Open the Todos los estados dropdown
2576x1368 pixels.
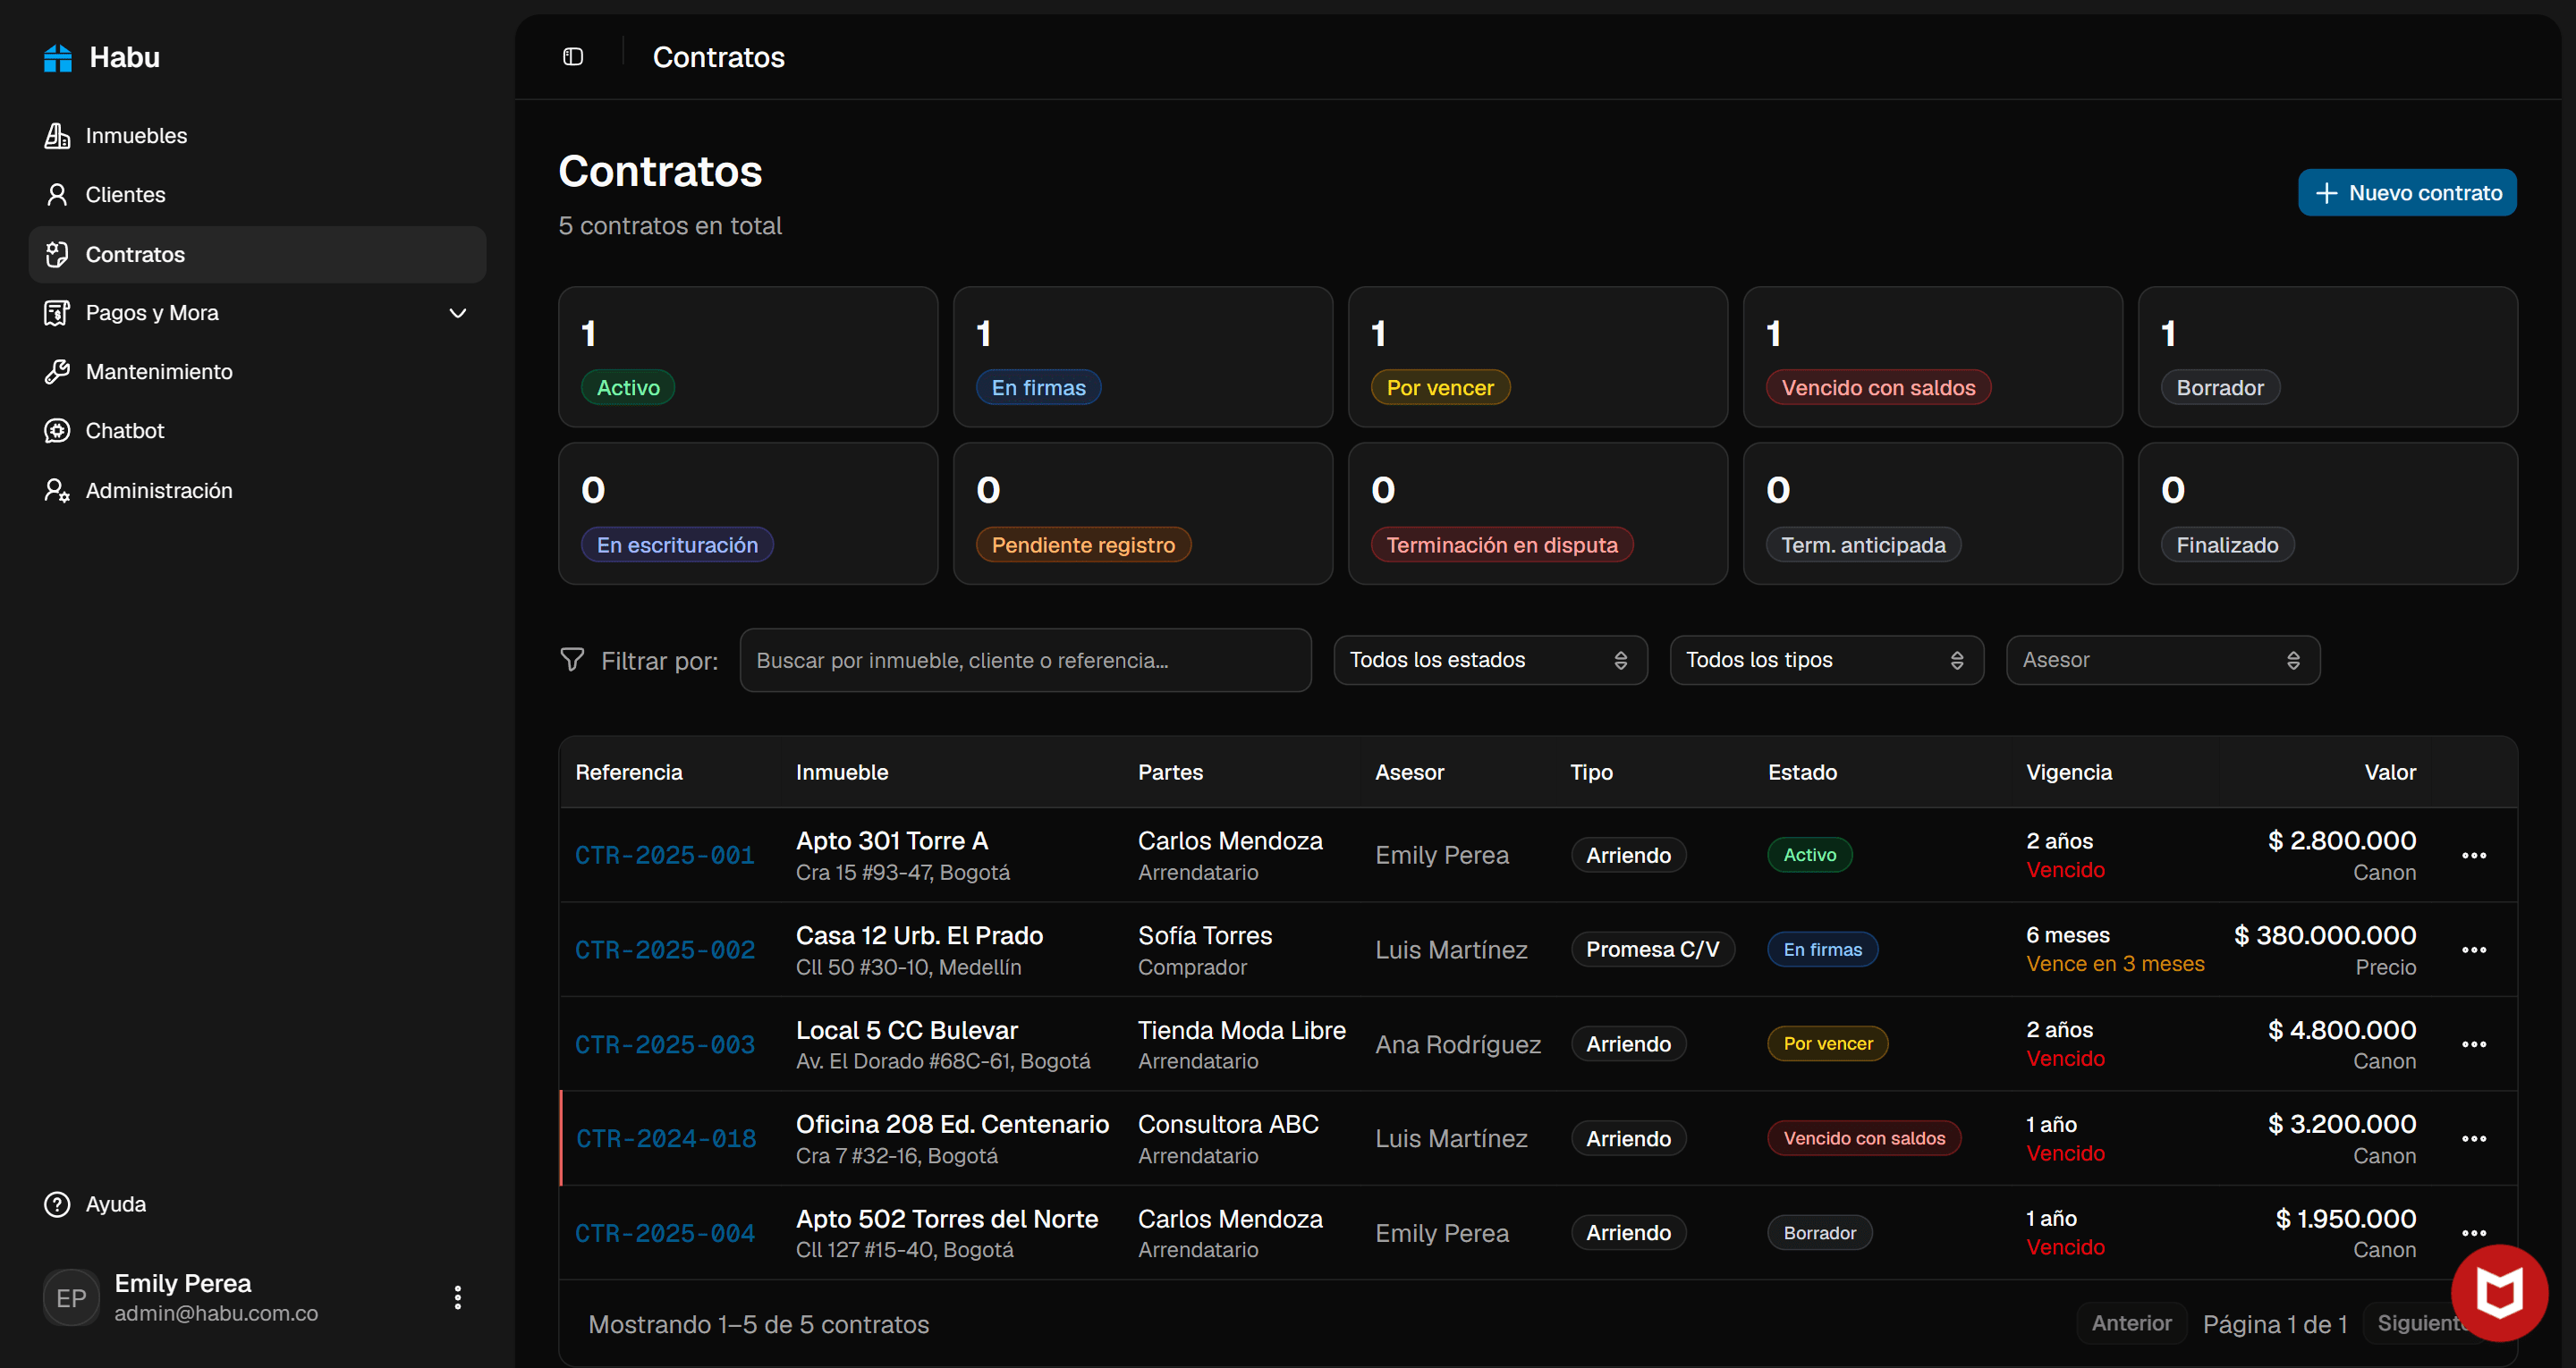(1490, 660)
